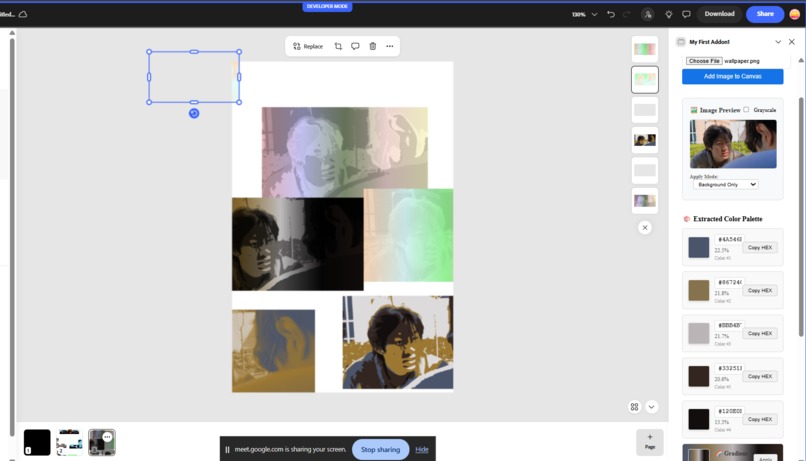Delete the selected element with trash icon
Image resolution: width=806 pixels, height=461 pixels.
pos(373,46)
